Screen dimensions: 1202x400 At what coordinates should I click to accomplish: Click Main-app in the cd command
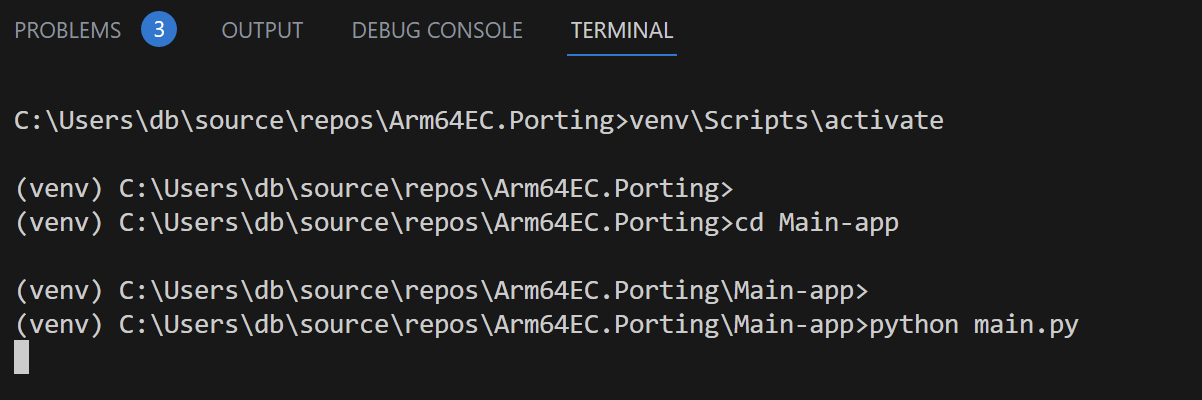pyautogui.click(x=839, y=223)
